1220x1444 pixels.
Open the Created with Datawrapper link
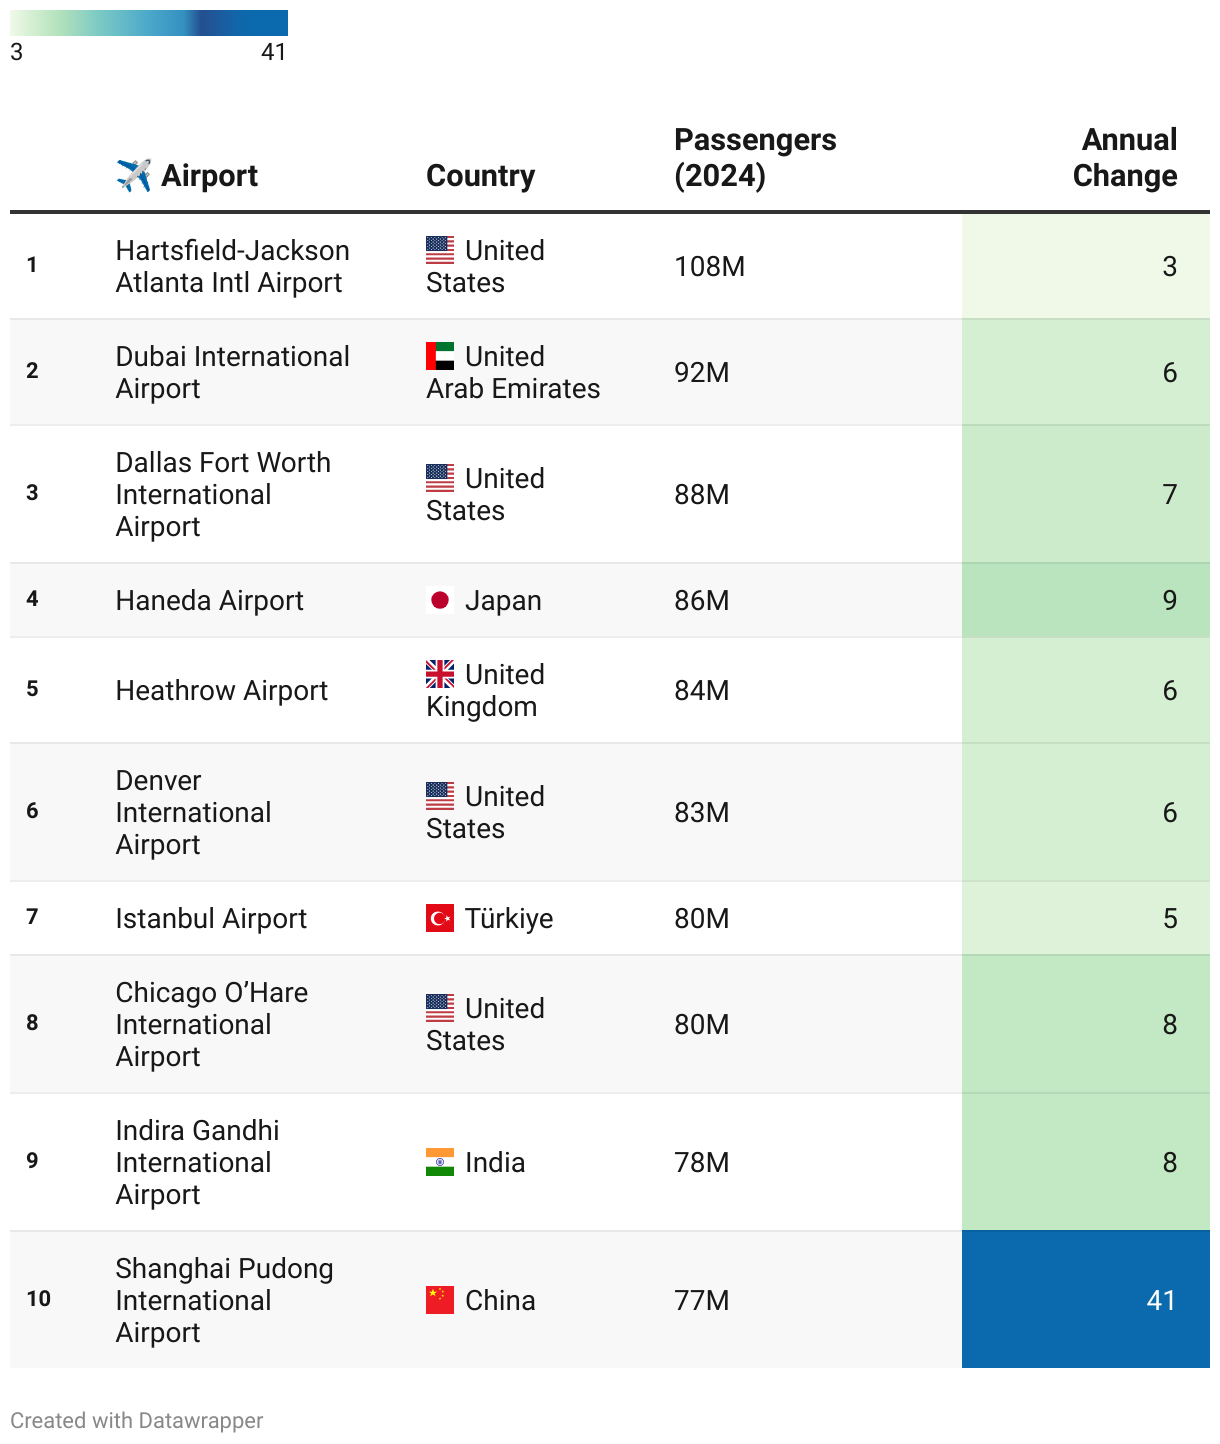pyautogui.click(x=137, y=1421)
